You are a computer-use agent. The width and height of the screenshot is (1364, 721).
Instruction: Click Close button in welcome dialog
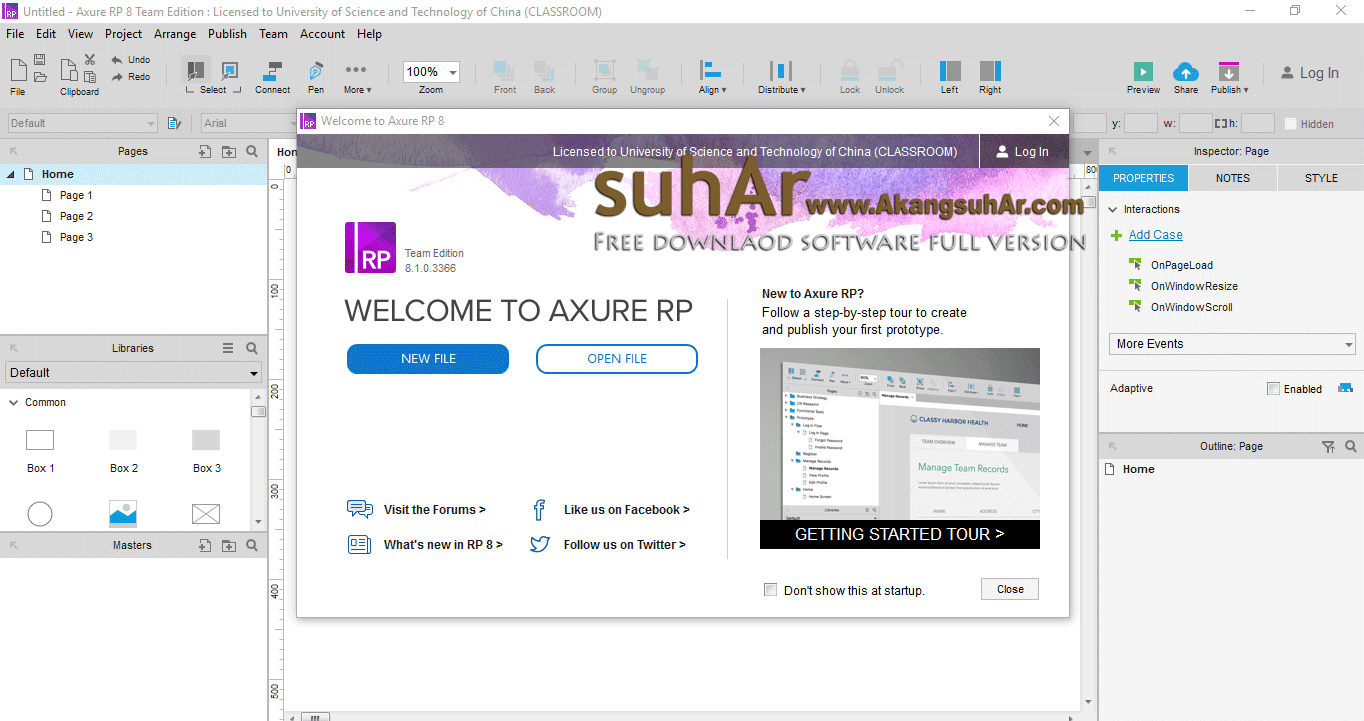coord(1010,589)
